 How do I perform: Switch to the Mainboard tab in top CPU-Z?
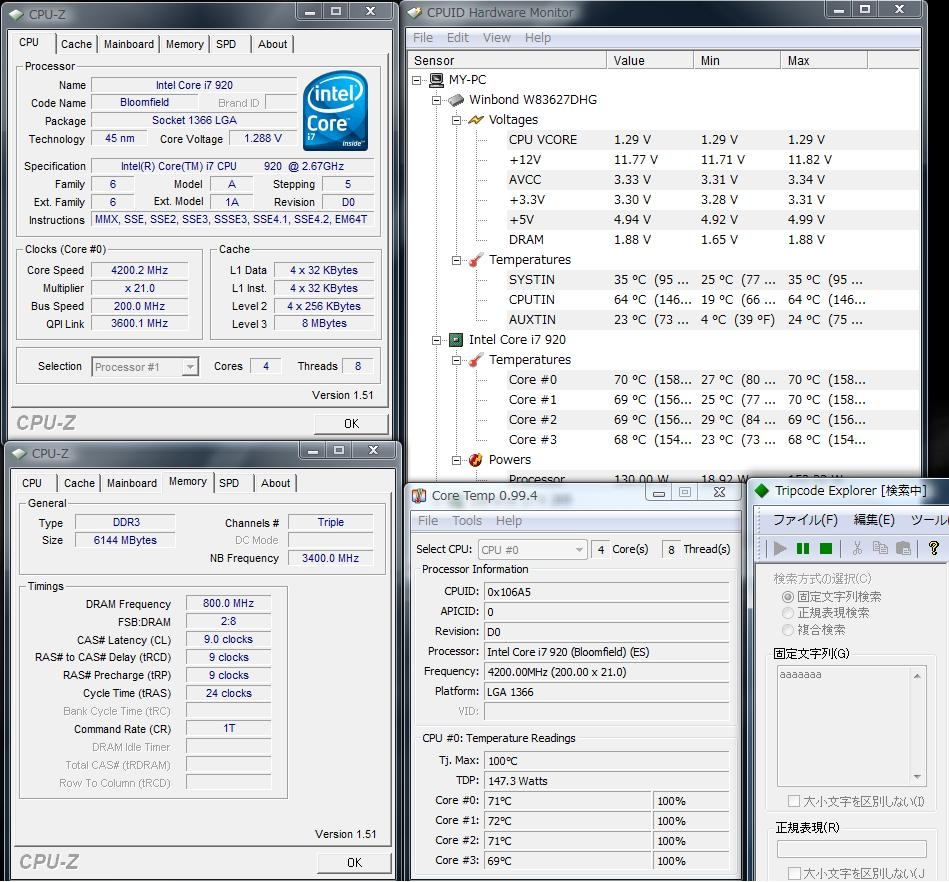point(129,44)
